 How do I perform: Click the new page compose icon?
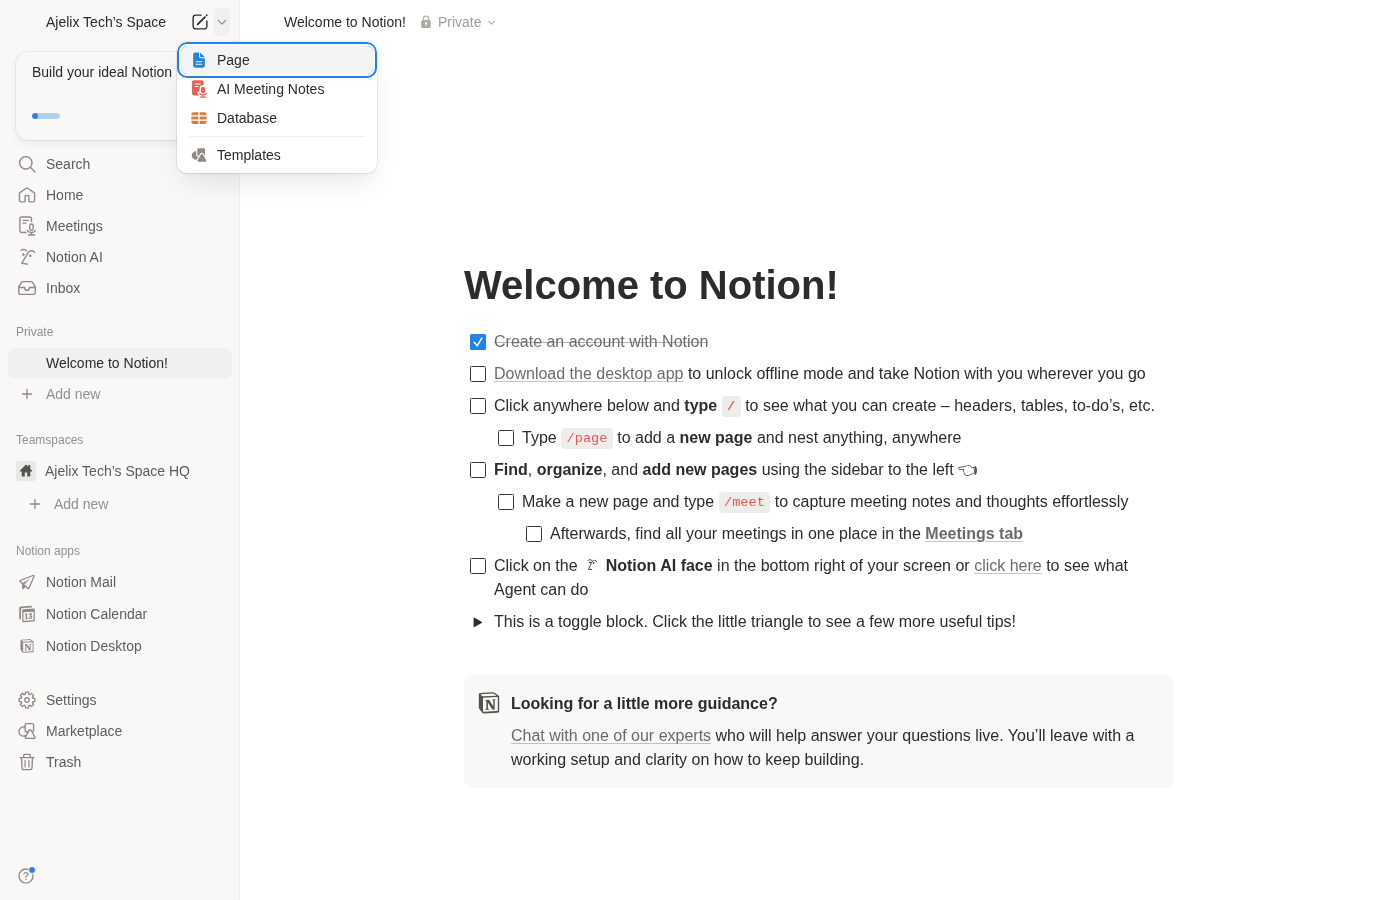[x=200, y=21]
